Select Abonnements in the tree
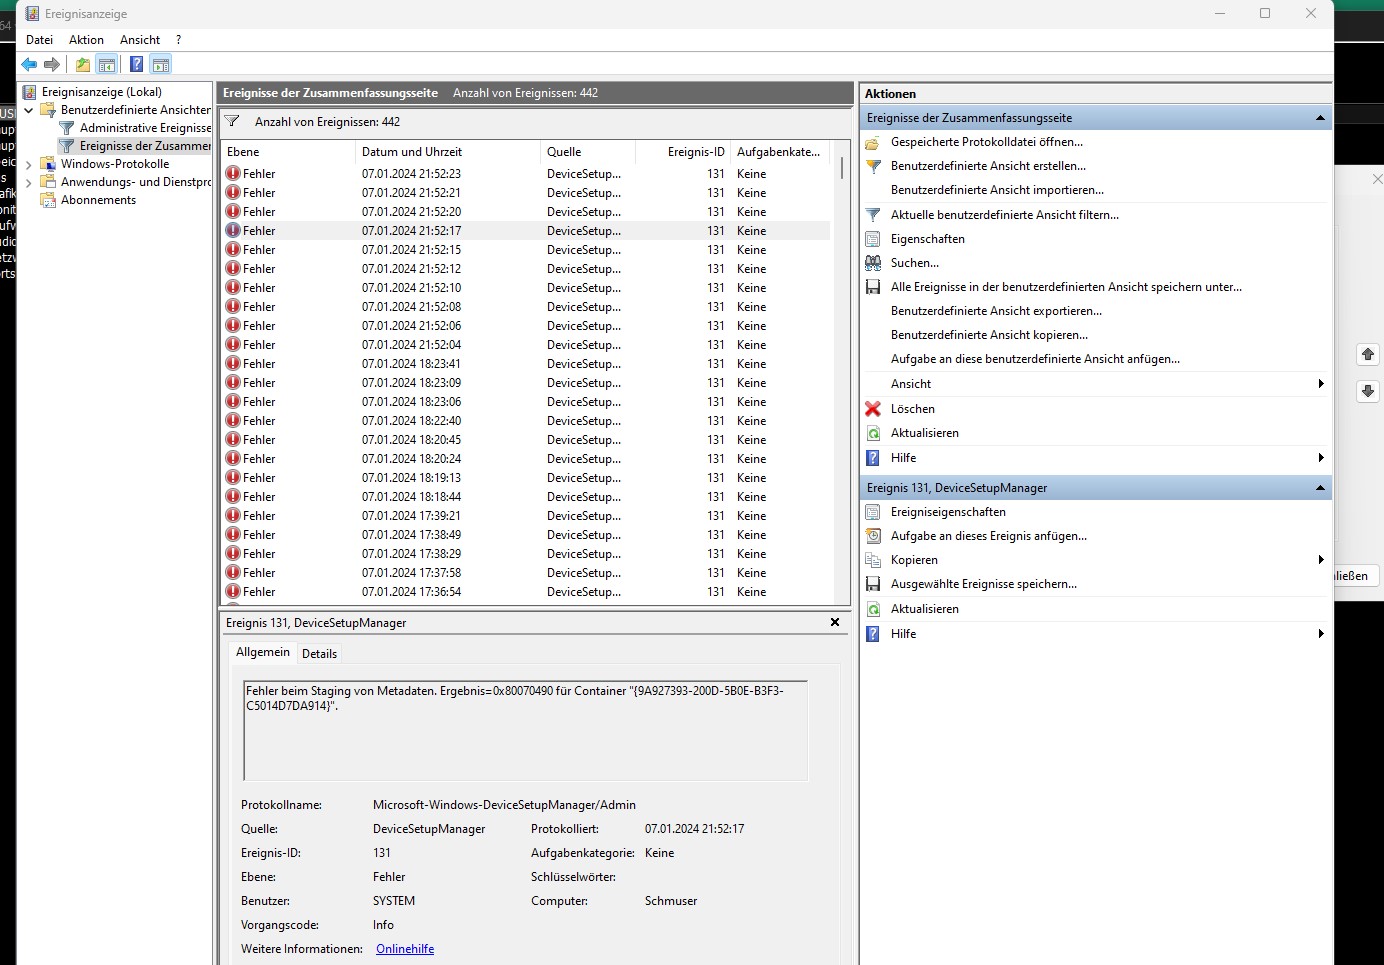 point(98,200)
